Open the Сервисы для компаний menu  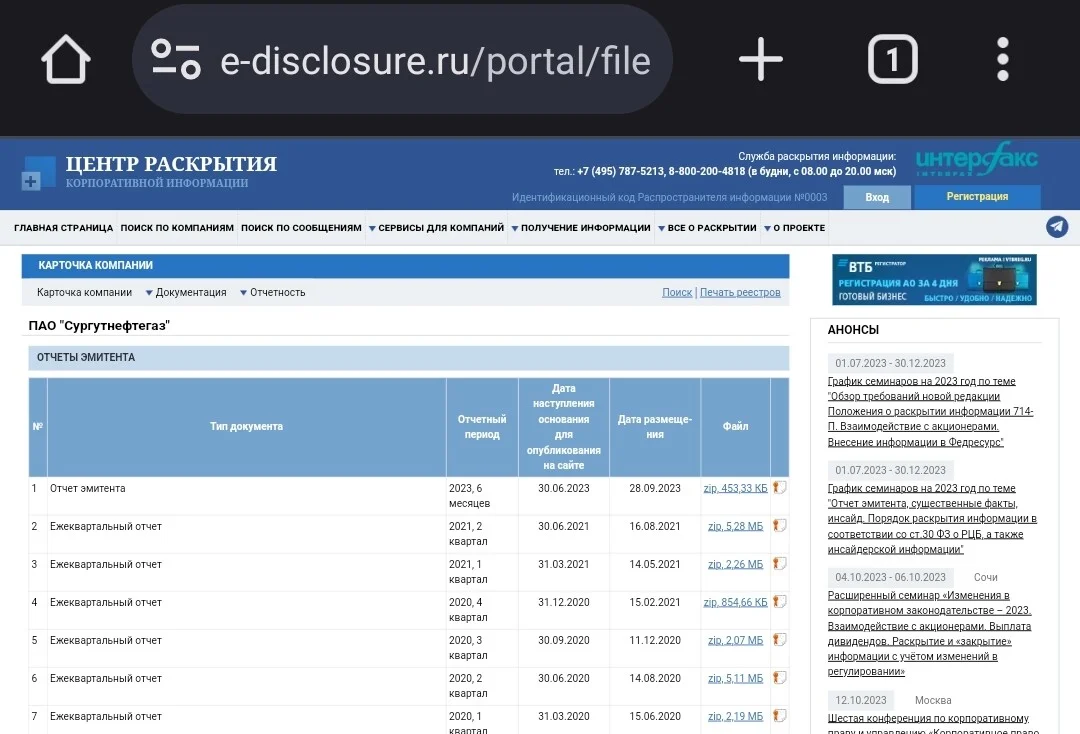(437, 228)
